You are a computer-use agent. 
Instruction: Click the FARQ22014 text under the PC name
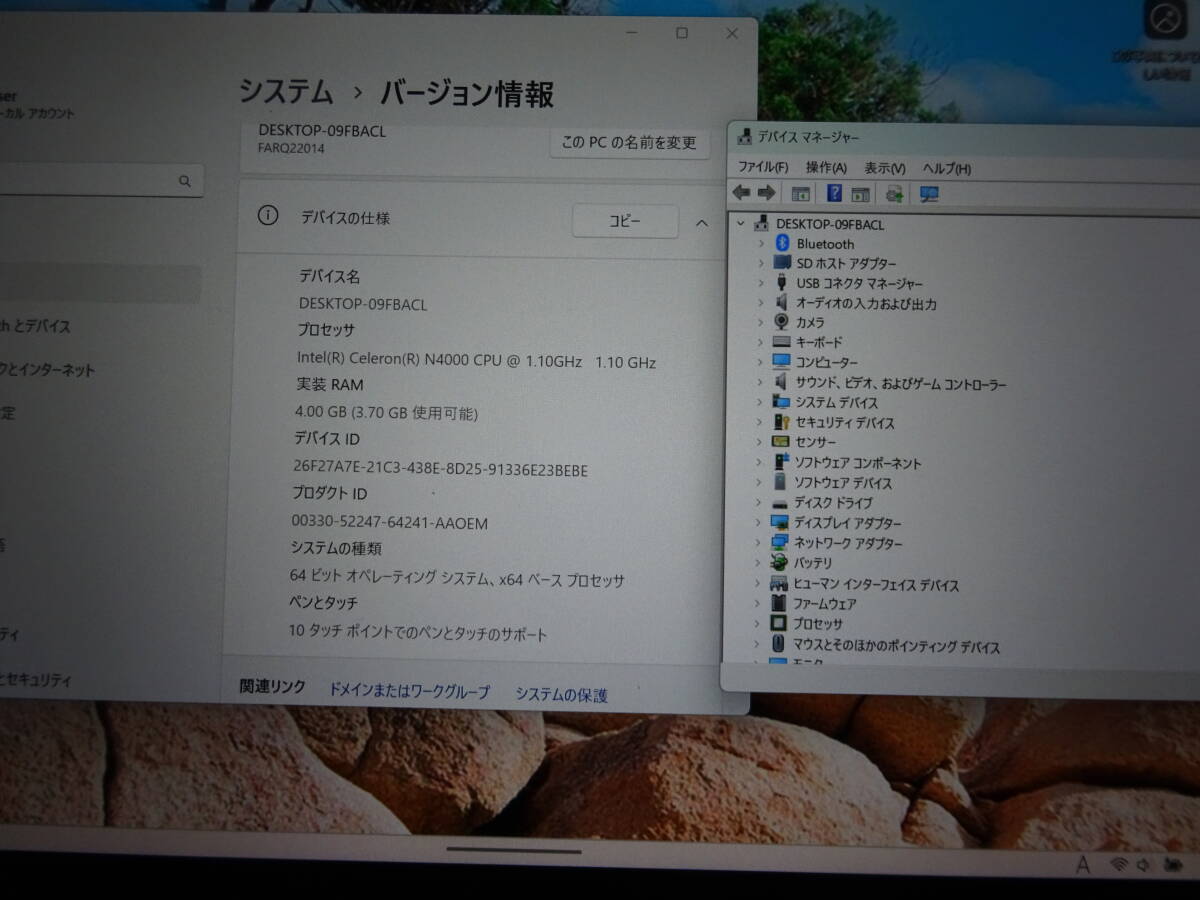(x=291, y=148)
